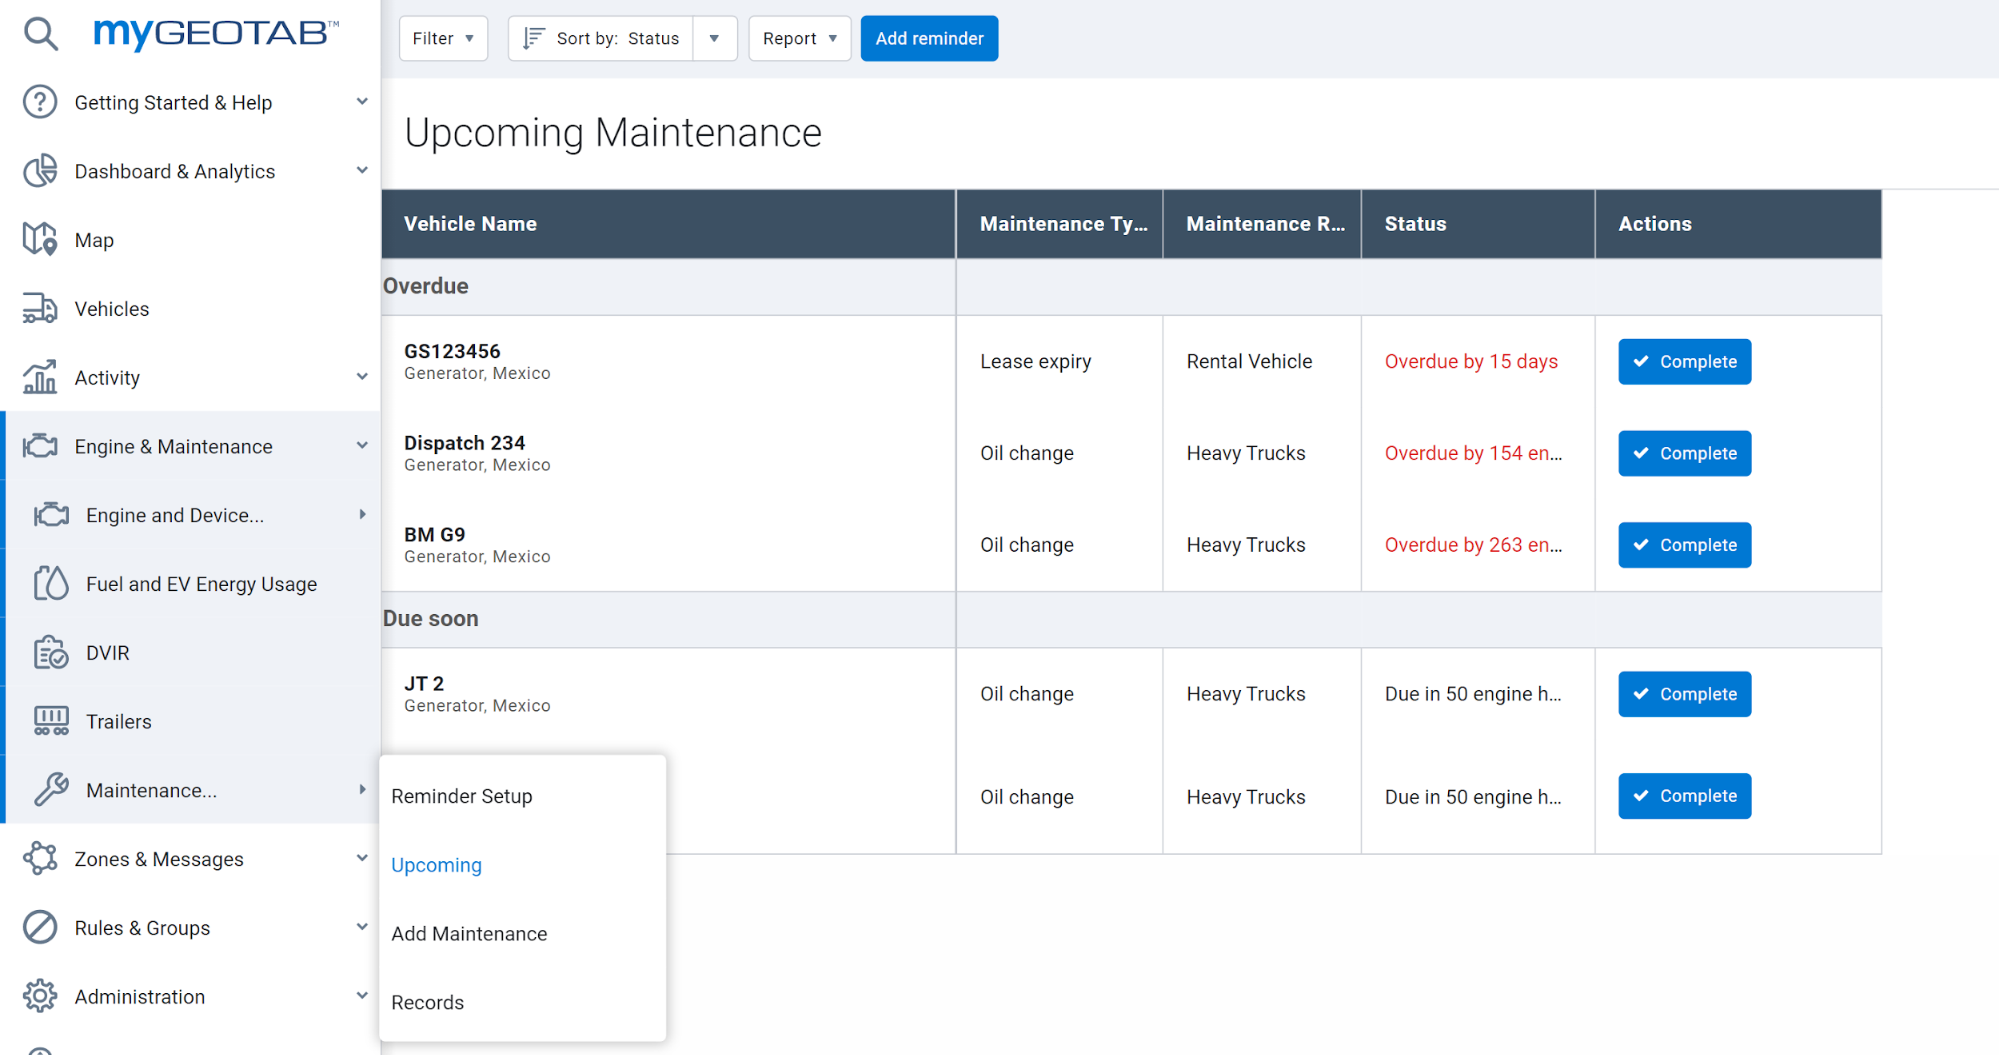This screenshot has width=1999, height=1055.
Task: Click the Rules & Groups icon
Action: tap(40, 928)
